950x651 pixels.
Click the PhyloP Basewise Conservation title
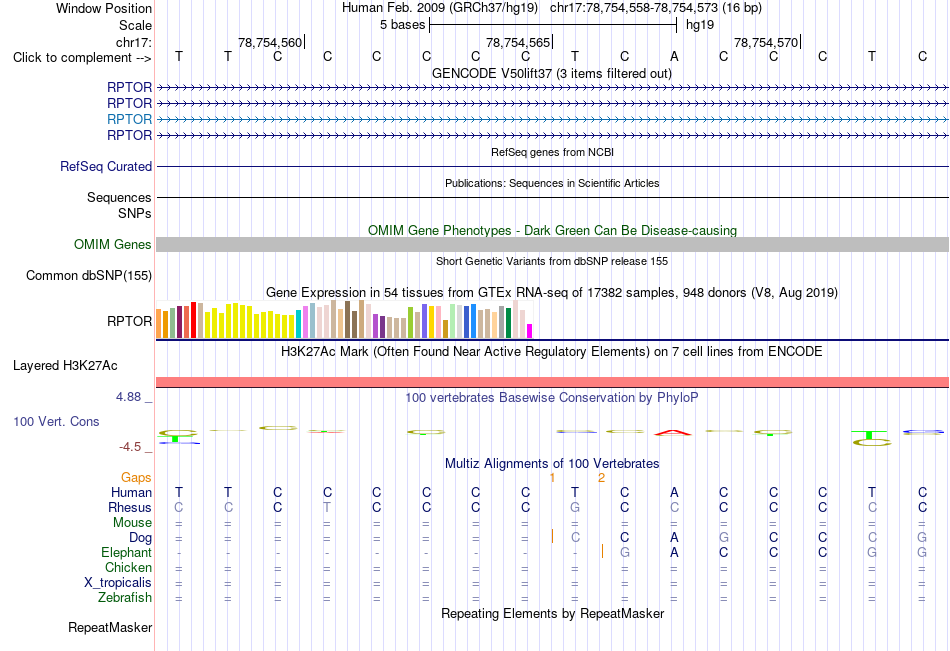point(552,398)
